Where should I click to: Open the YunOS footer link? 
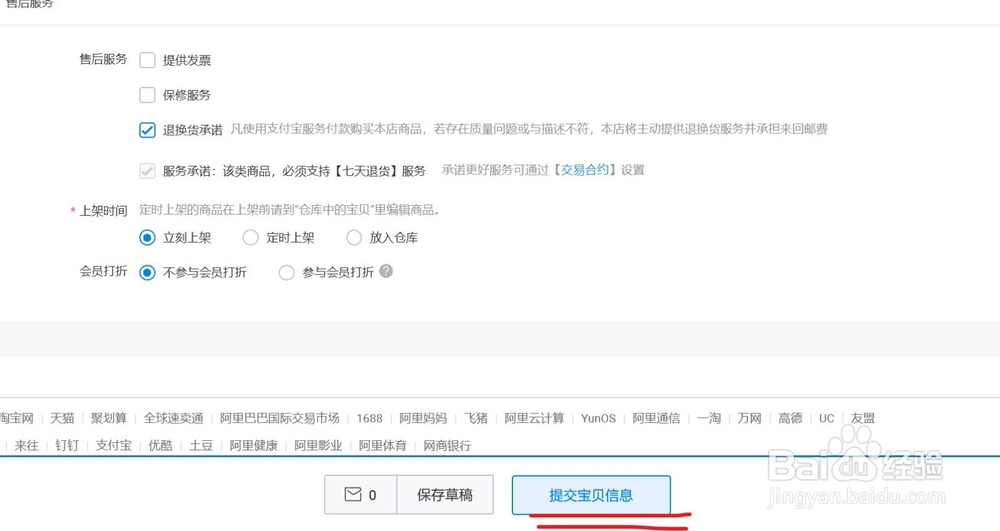click(598, 418)
